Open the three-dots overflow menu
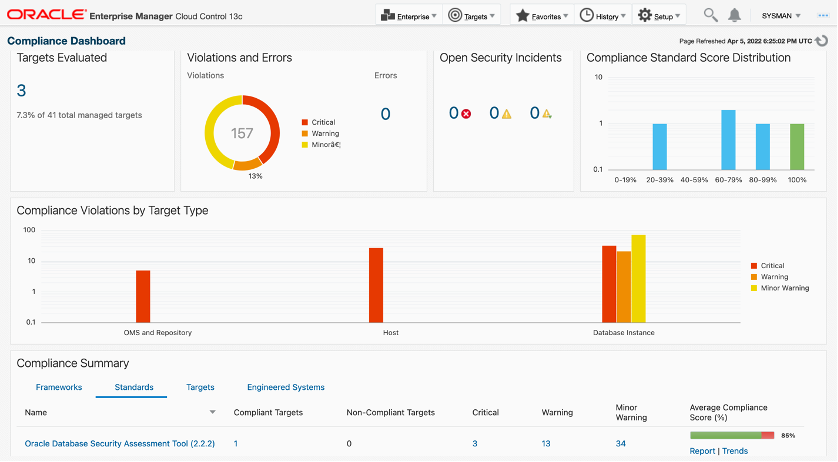This screenshot has width=838, height=462. click(823, 15)
